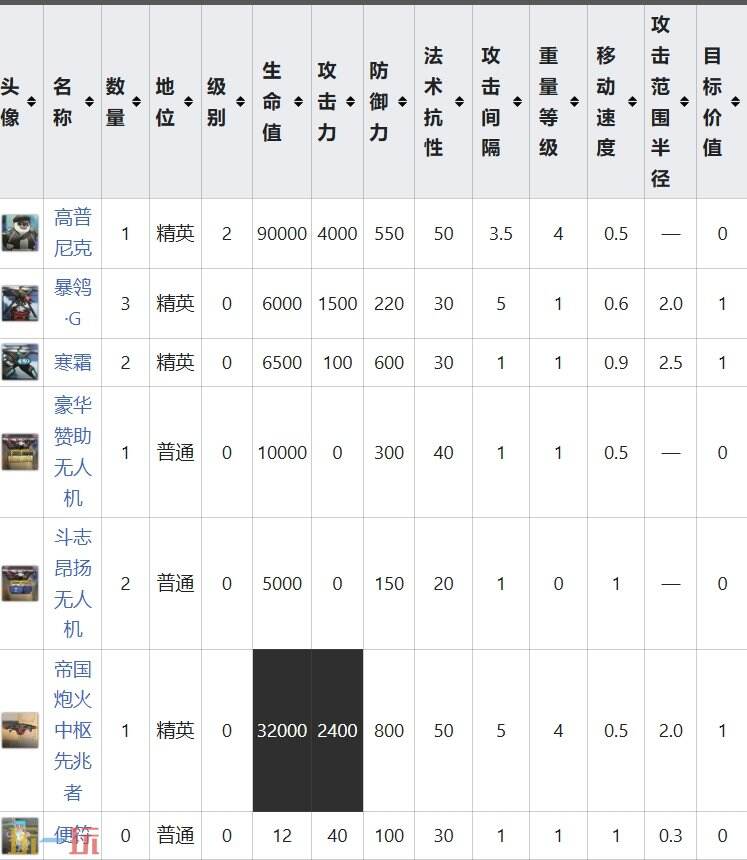Sort table by 防御力 column arrows

click(x=403, y=101)
